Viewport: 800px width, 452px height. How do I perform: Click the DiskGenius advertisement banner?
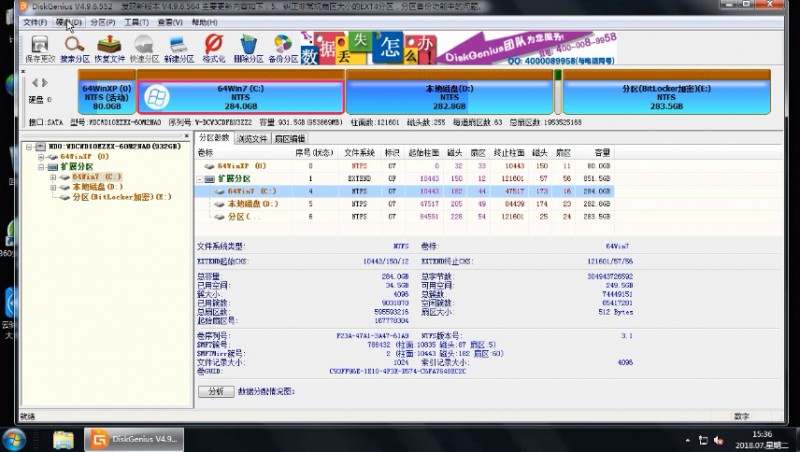[459, 48]
